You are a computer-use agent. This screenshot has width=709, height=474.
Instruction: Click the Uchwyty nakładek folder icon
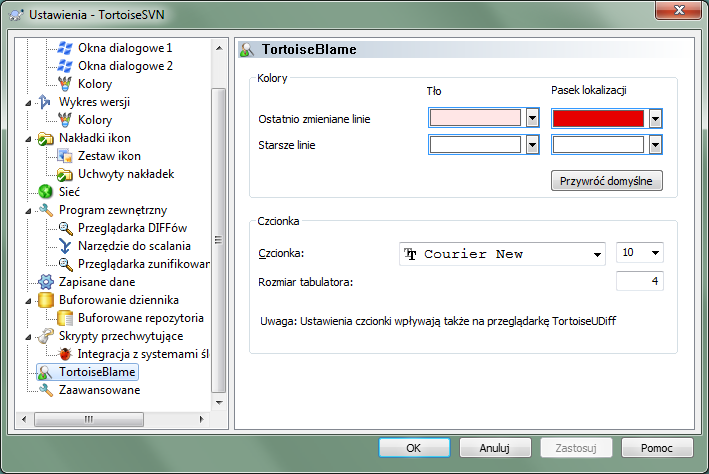pos(65,174)
